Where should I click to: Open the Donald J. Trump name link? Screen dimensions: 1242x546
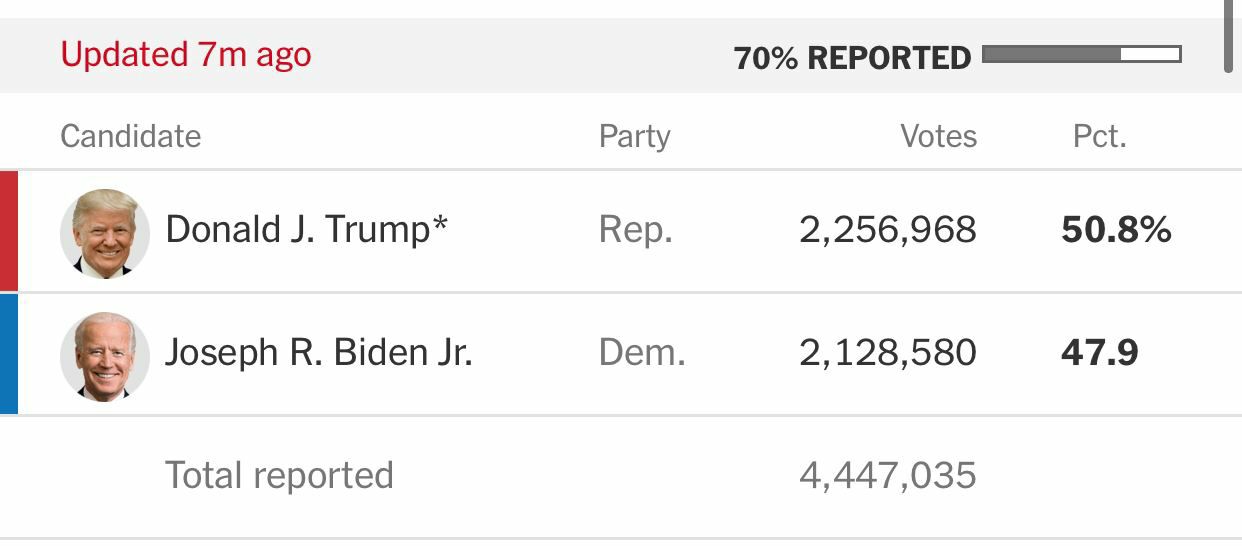pyautogui.click(x=306, y=230)
